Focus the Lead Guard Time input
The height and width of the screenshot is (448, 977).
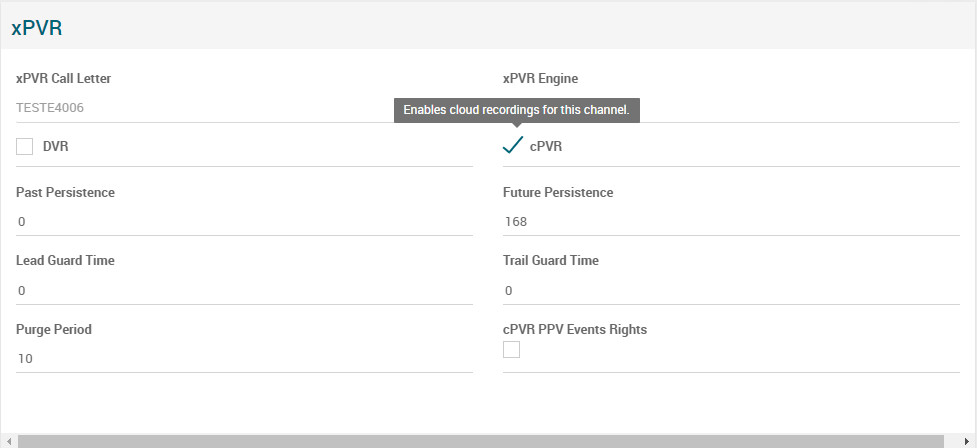pyautogui.click(x=244, y=290)
